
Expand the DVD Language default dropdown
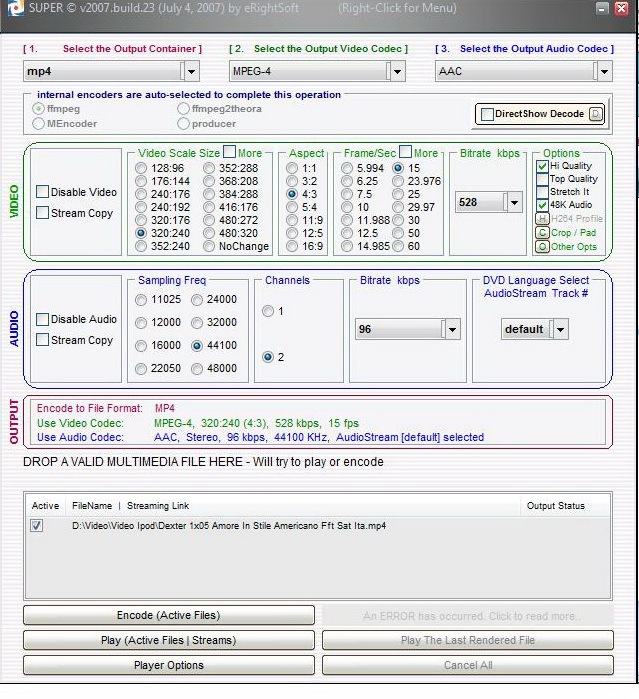pos(560,329)
